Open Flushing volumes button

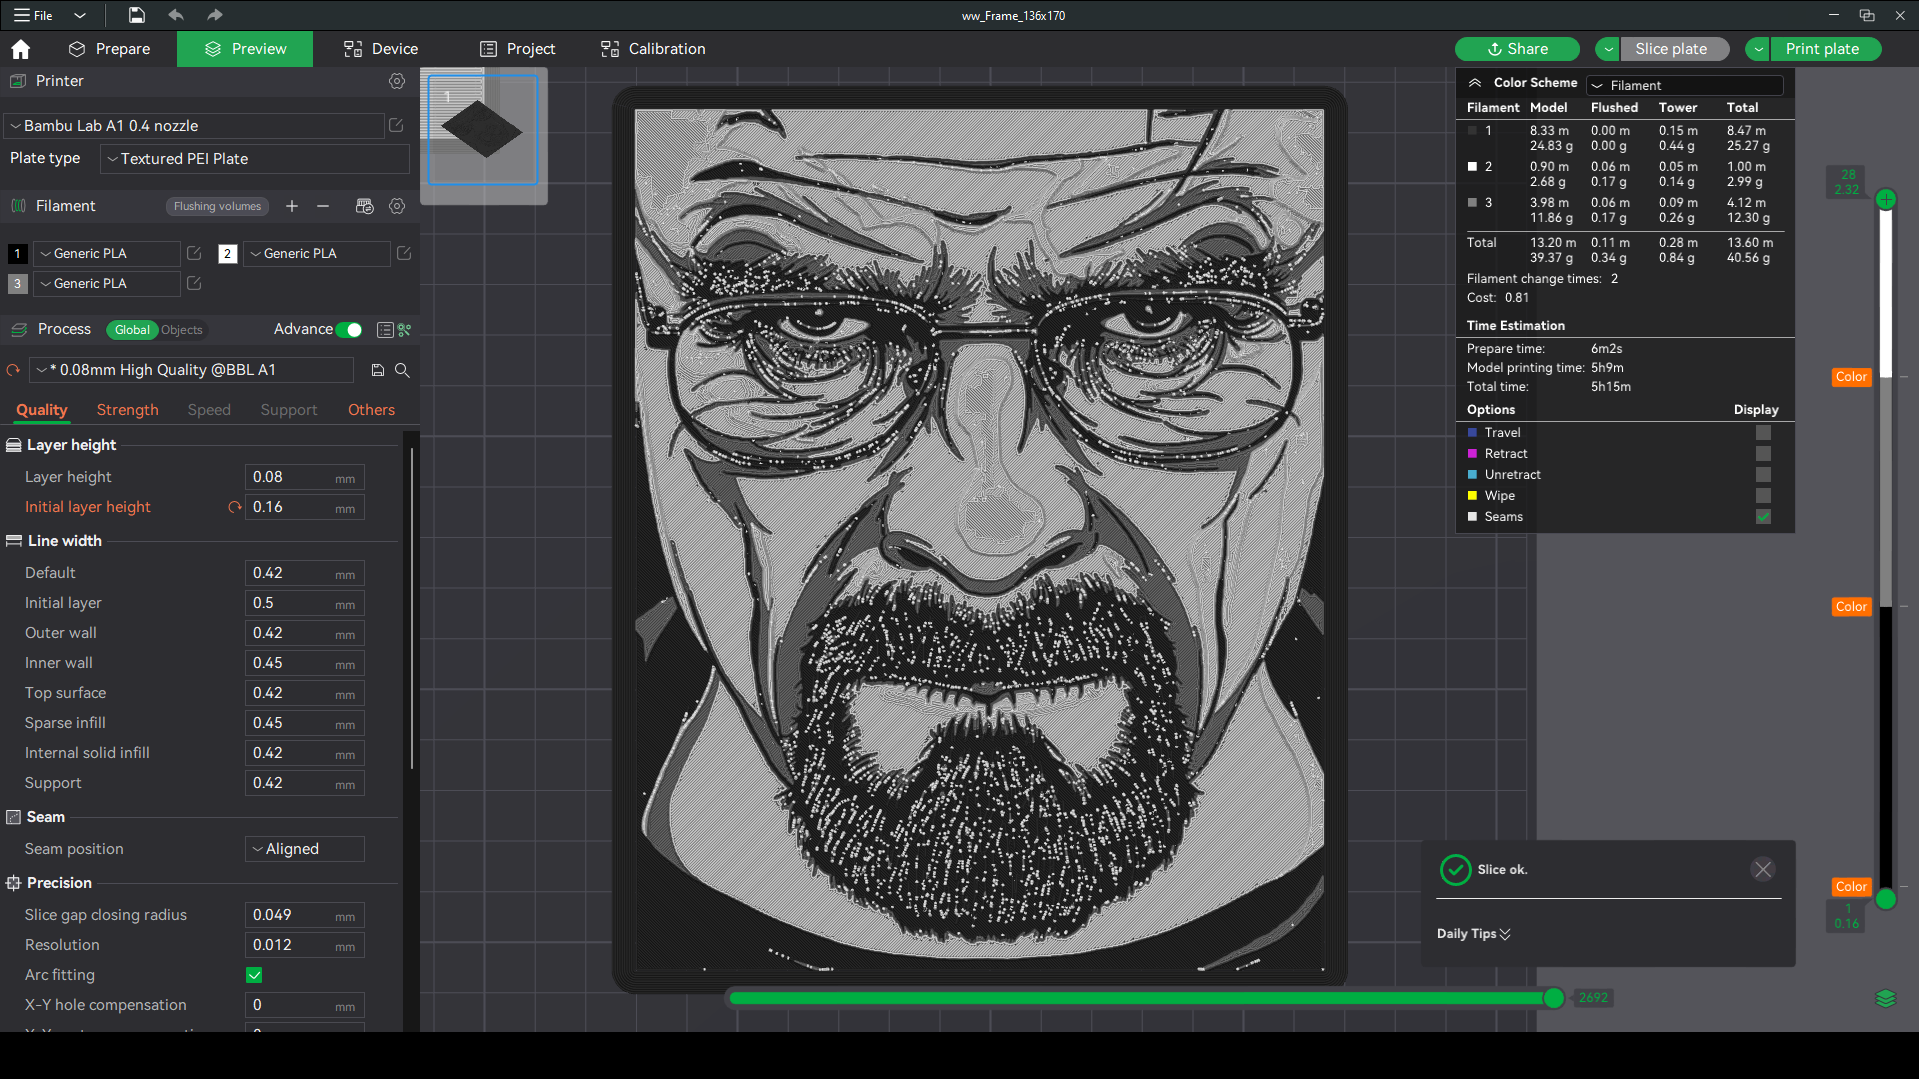[217, 206]
